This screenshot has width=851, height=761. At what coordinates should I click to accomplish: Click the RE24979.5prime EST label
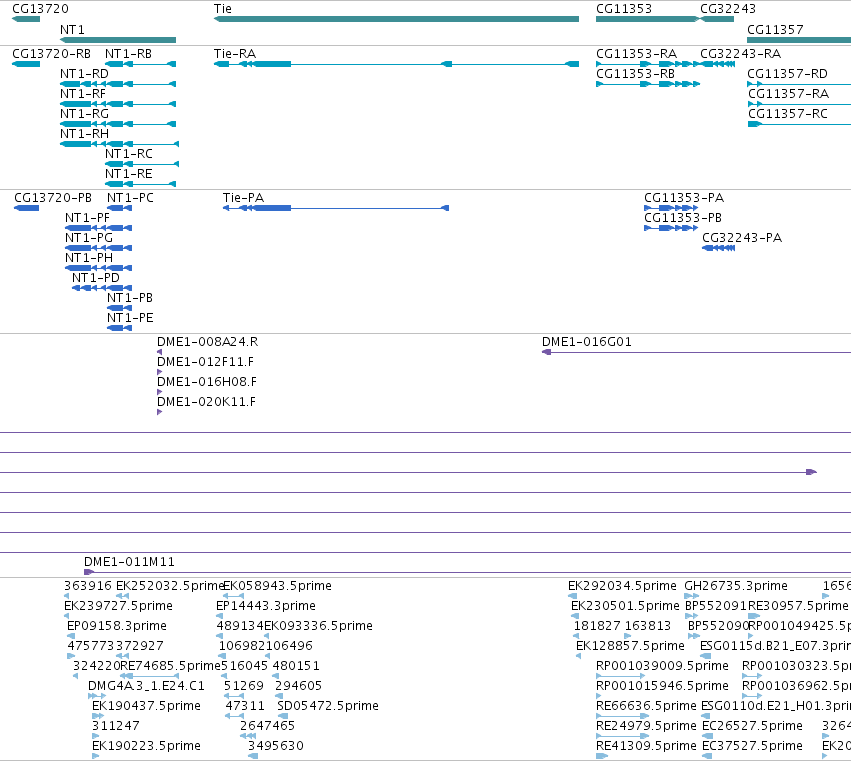pyautogui.click(x=646, y=726)
